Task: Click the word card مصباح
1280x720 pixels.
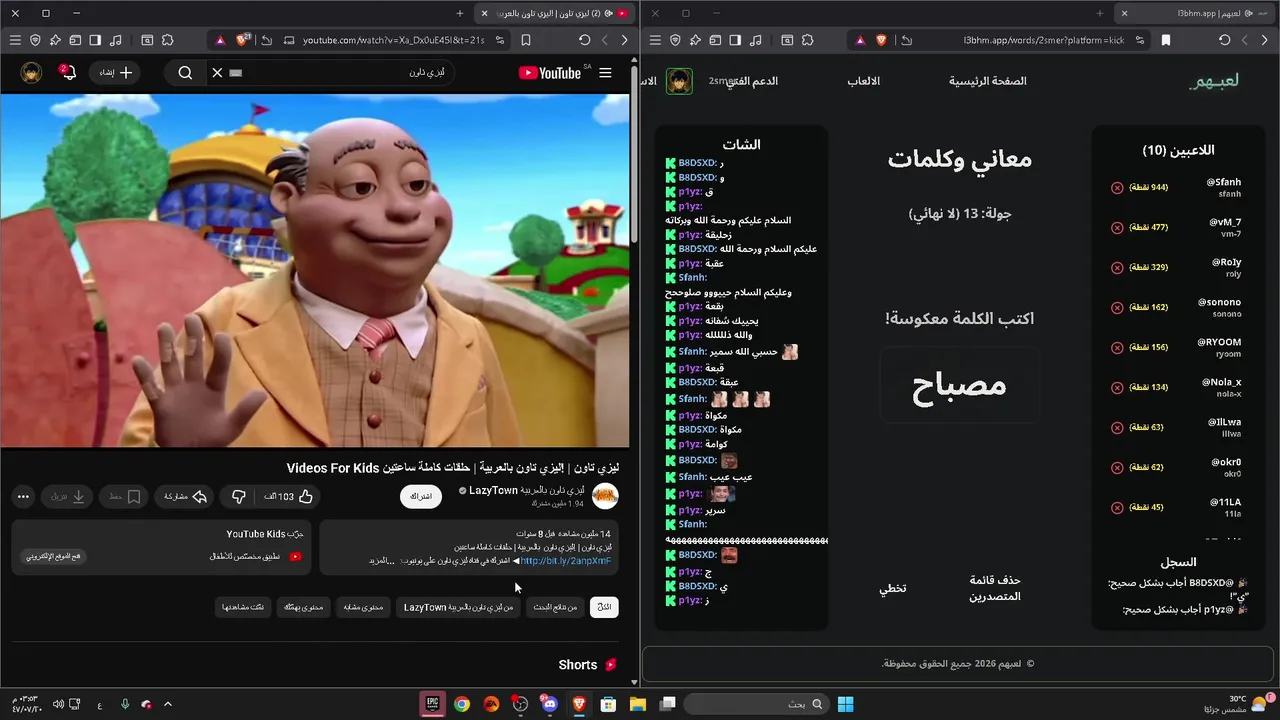Action: click(x=959, y=385)
